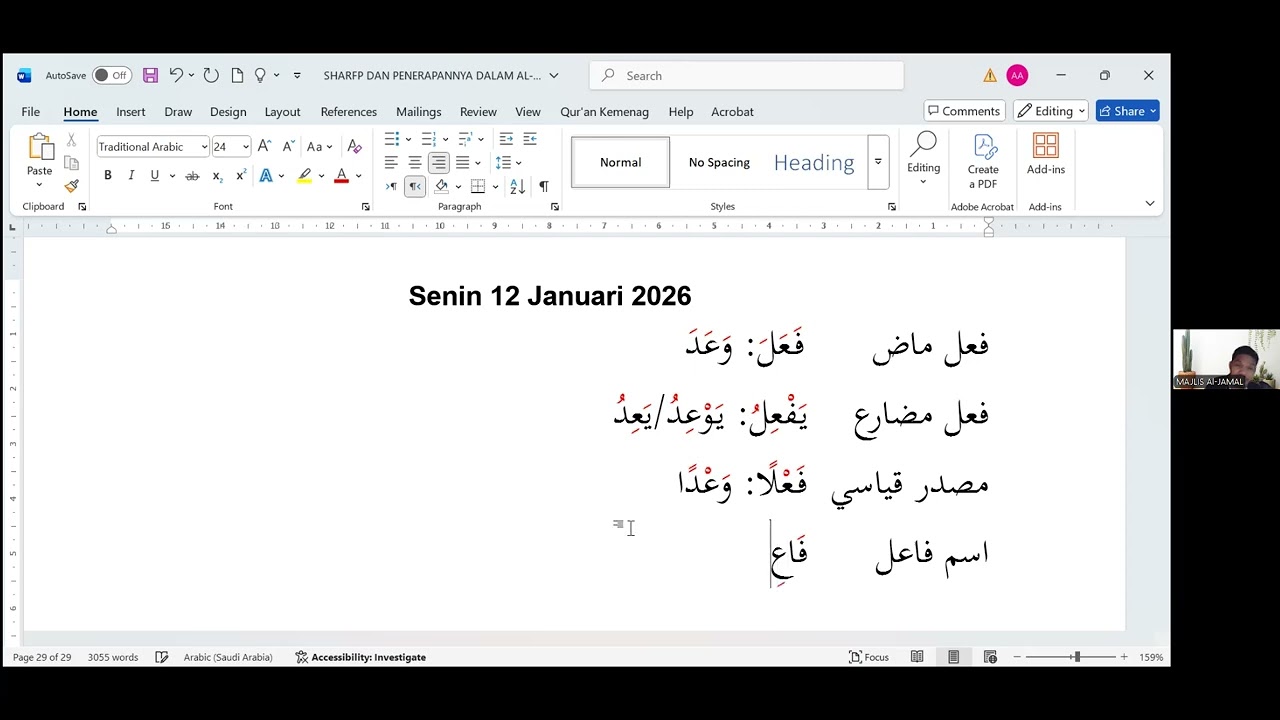Apply the Heading style
This screenshot has width=1280, height=720.
coord(814,162)
